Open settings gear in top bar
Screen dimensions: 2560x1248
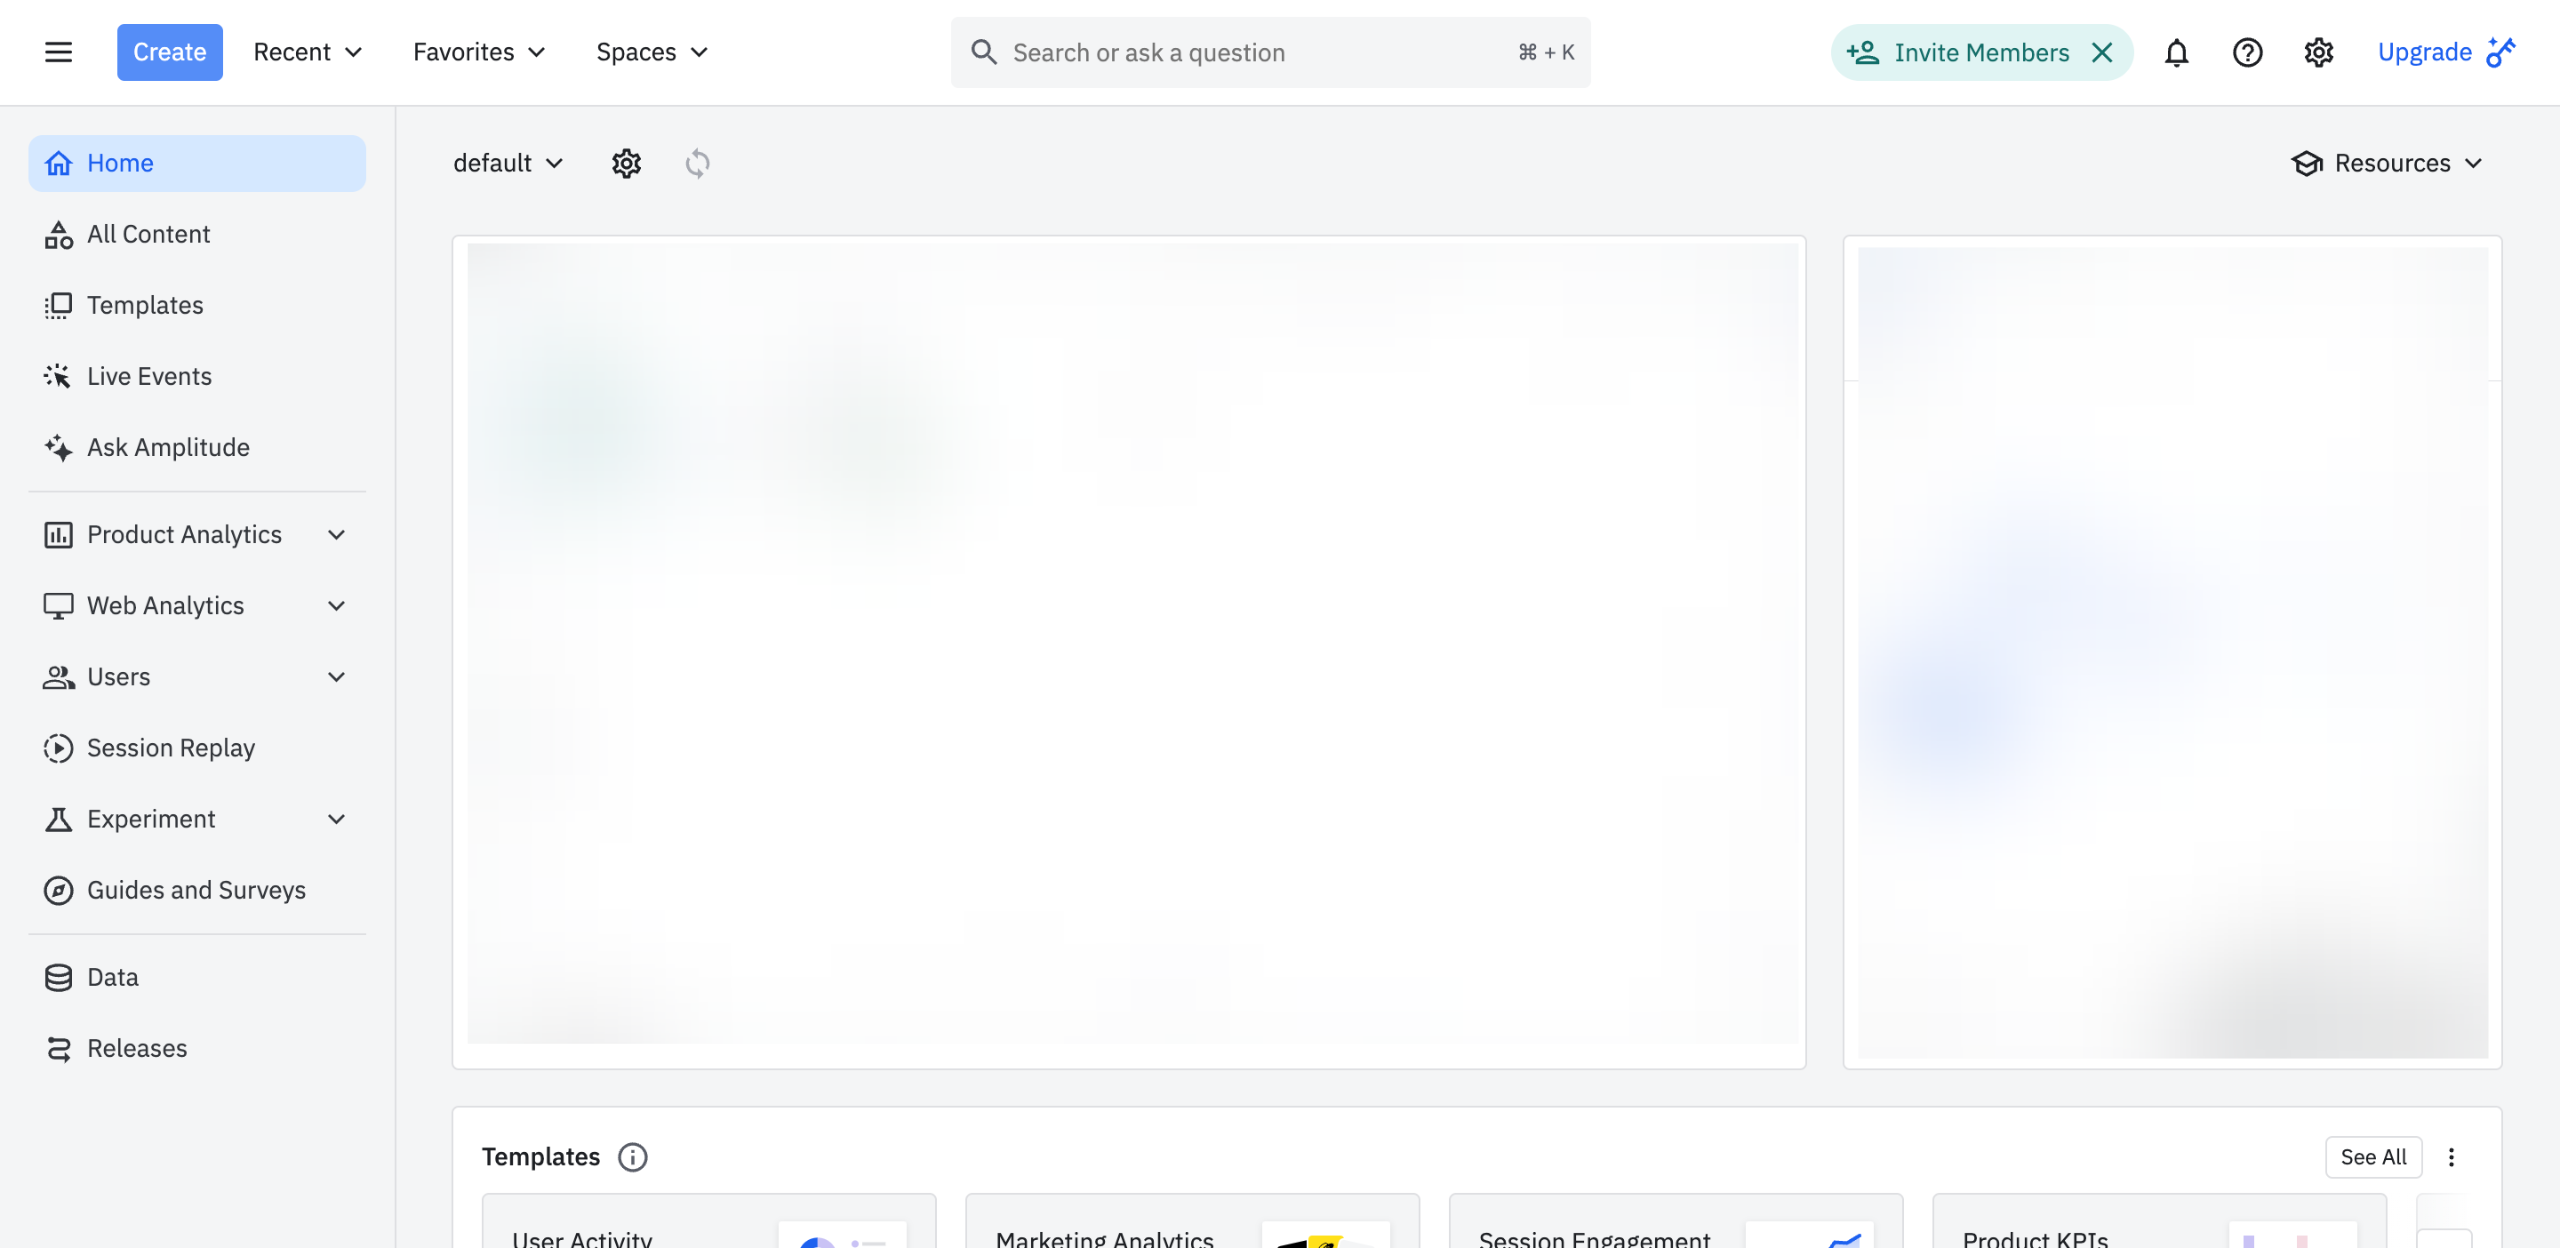click(2318, 52)
